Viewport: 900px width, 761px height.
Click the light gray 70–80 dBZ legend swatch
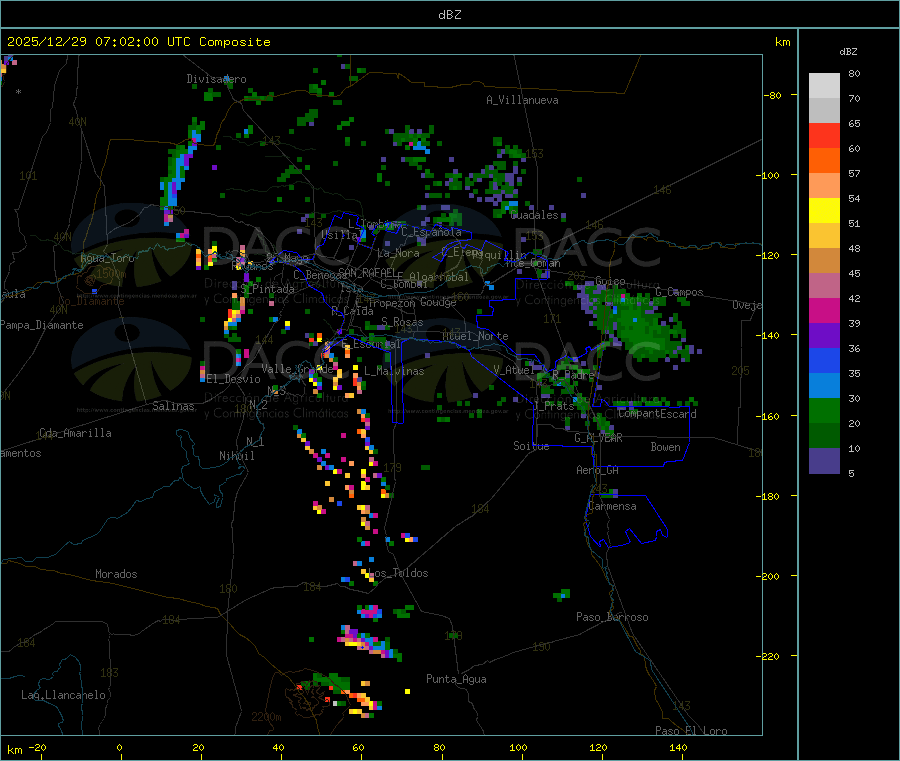pos(824,86)
